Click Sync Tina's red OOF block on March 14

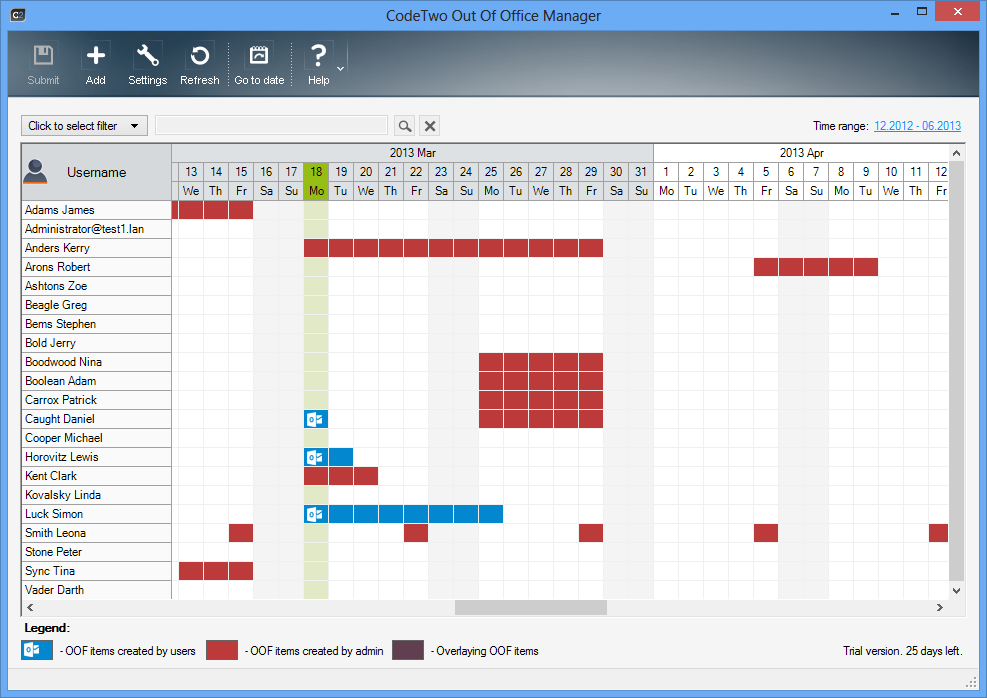coord(216,571)
